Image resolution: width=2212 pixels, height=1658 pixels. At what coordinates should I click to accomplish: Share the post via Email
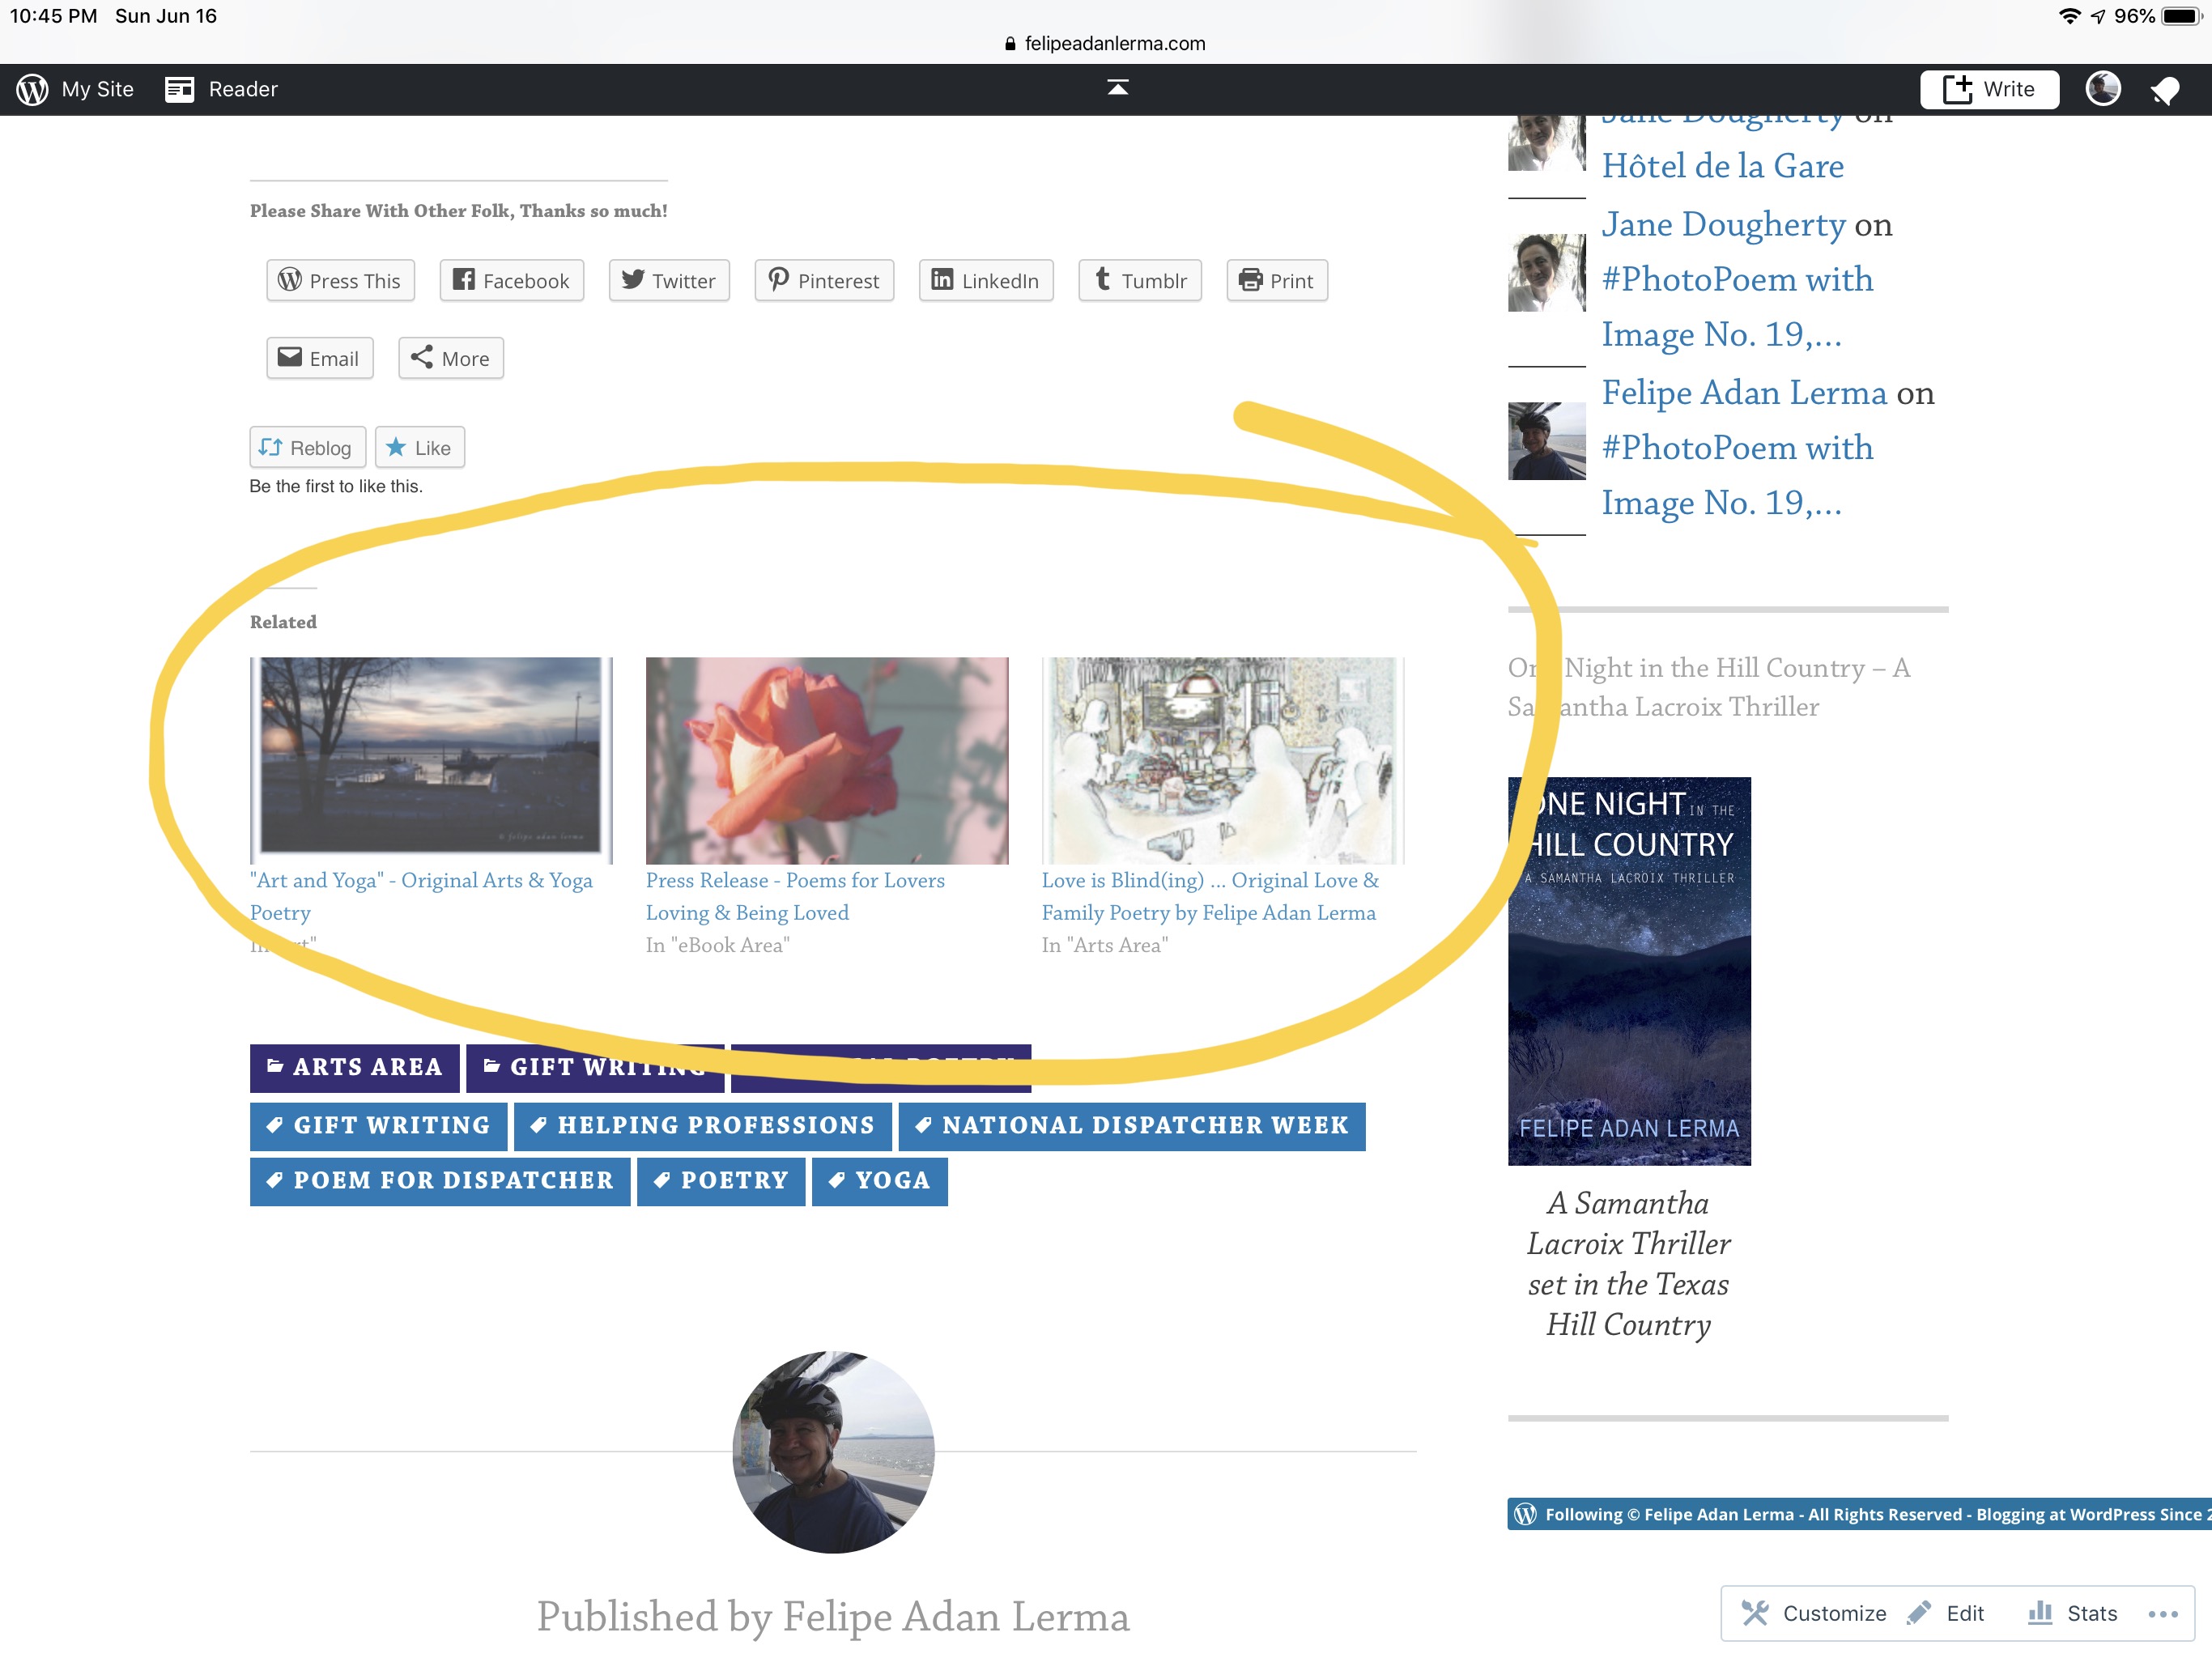coord(319,358)
